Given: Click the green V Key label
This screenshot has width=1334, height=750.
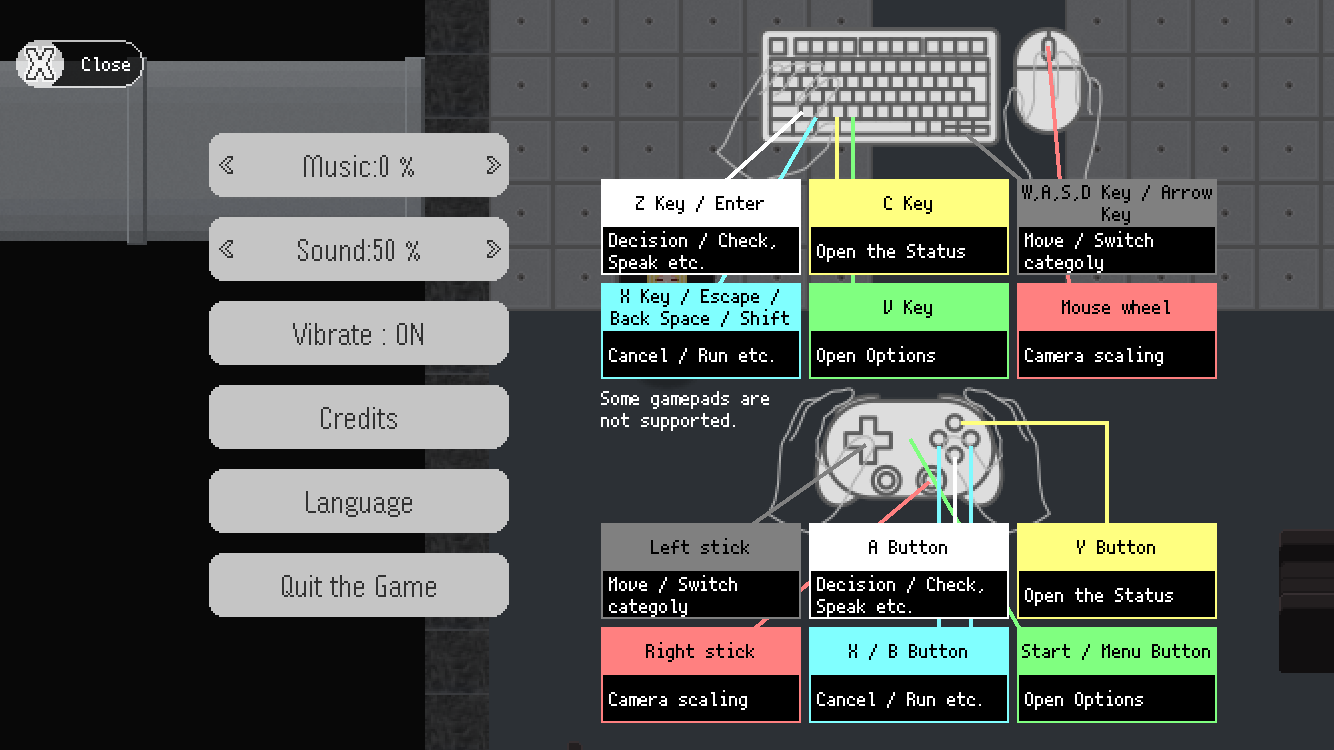Looking at the screenshot, I should (x=909, y=307).
